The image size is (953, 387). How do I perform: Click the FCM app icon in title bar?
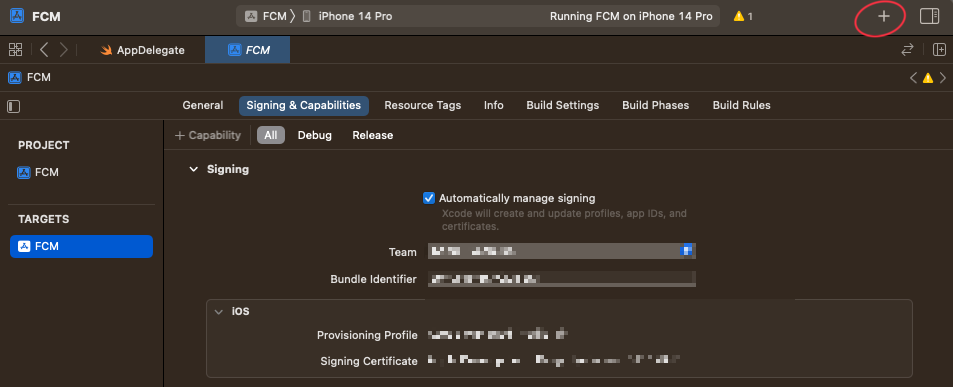pyautogui.click(x=17, y=16)
